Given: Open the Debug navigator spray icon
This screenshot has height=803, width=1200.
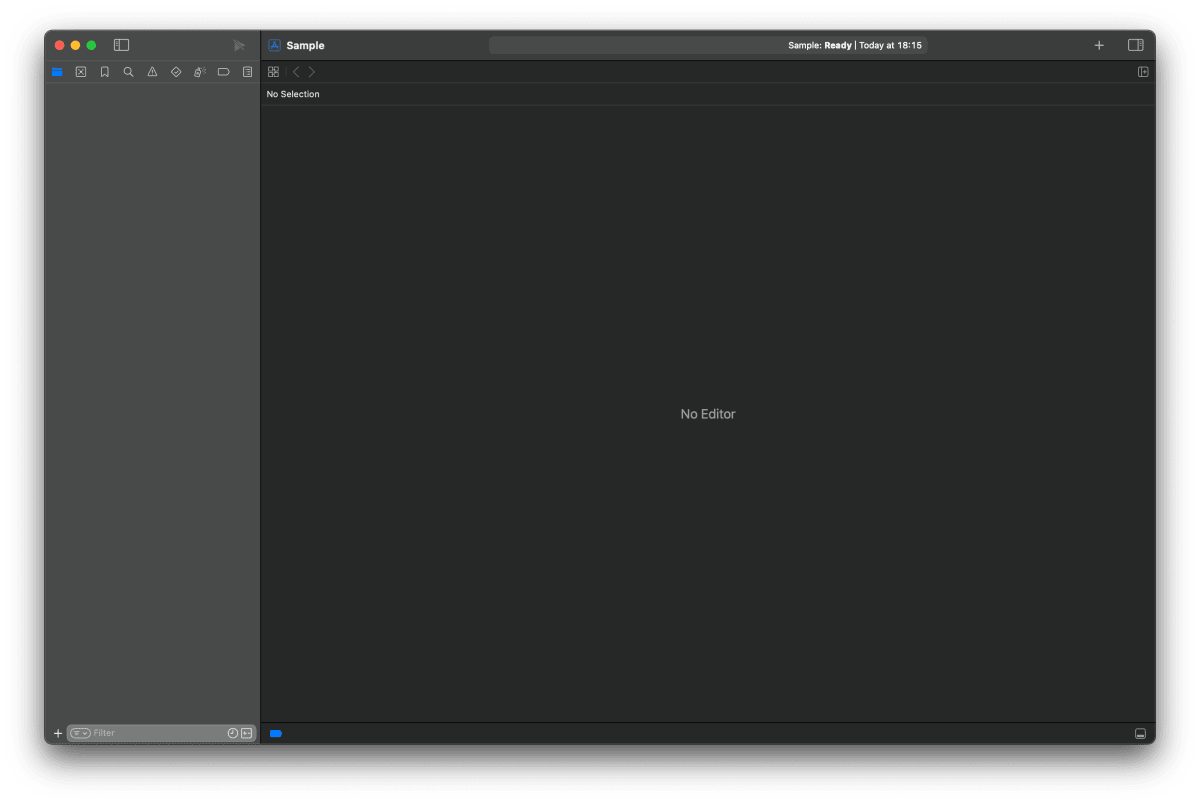Looking at the screenshot, I should tap(199, 72).
